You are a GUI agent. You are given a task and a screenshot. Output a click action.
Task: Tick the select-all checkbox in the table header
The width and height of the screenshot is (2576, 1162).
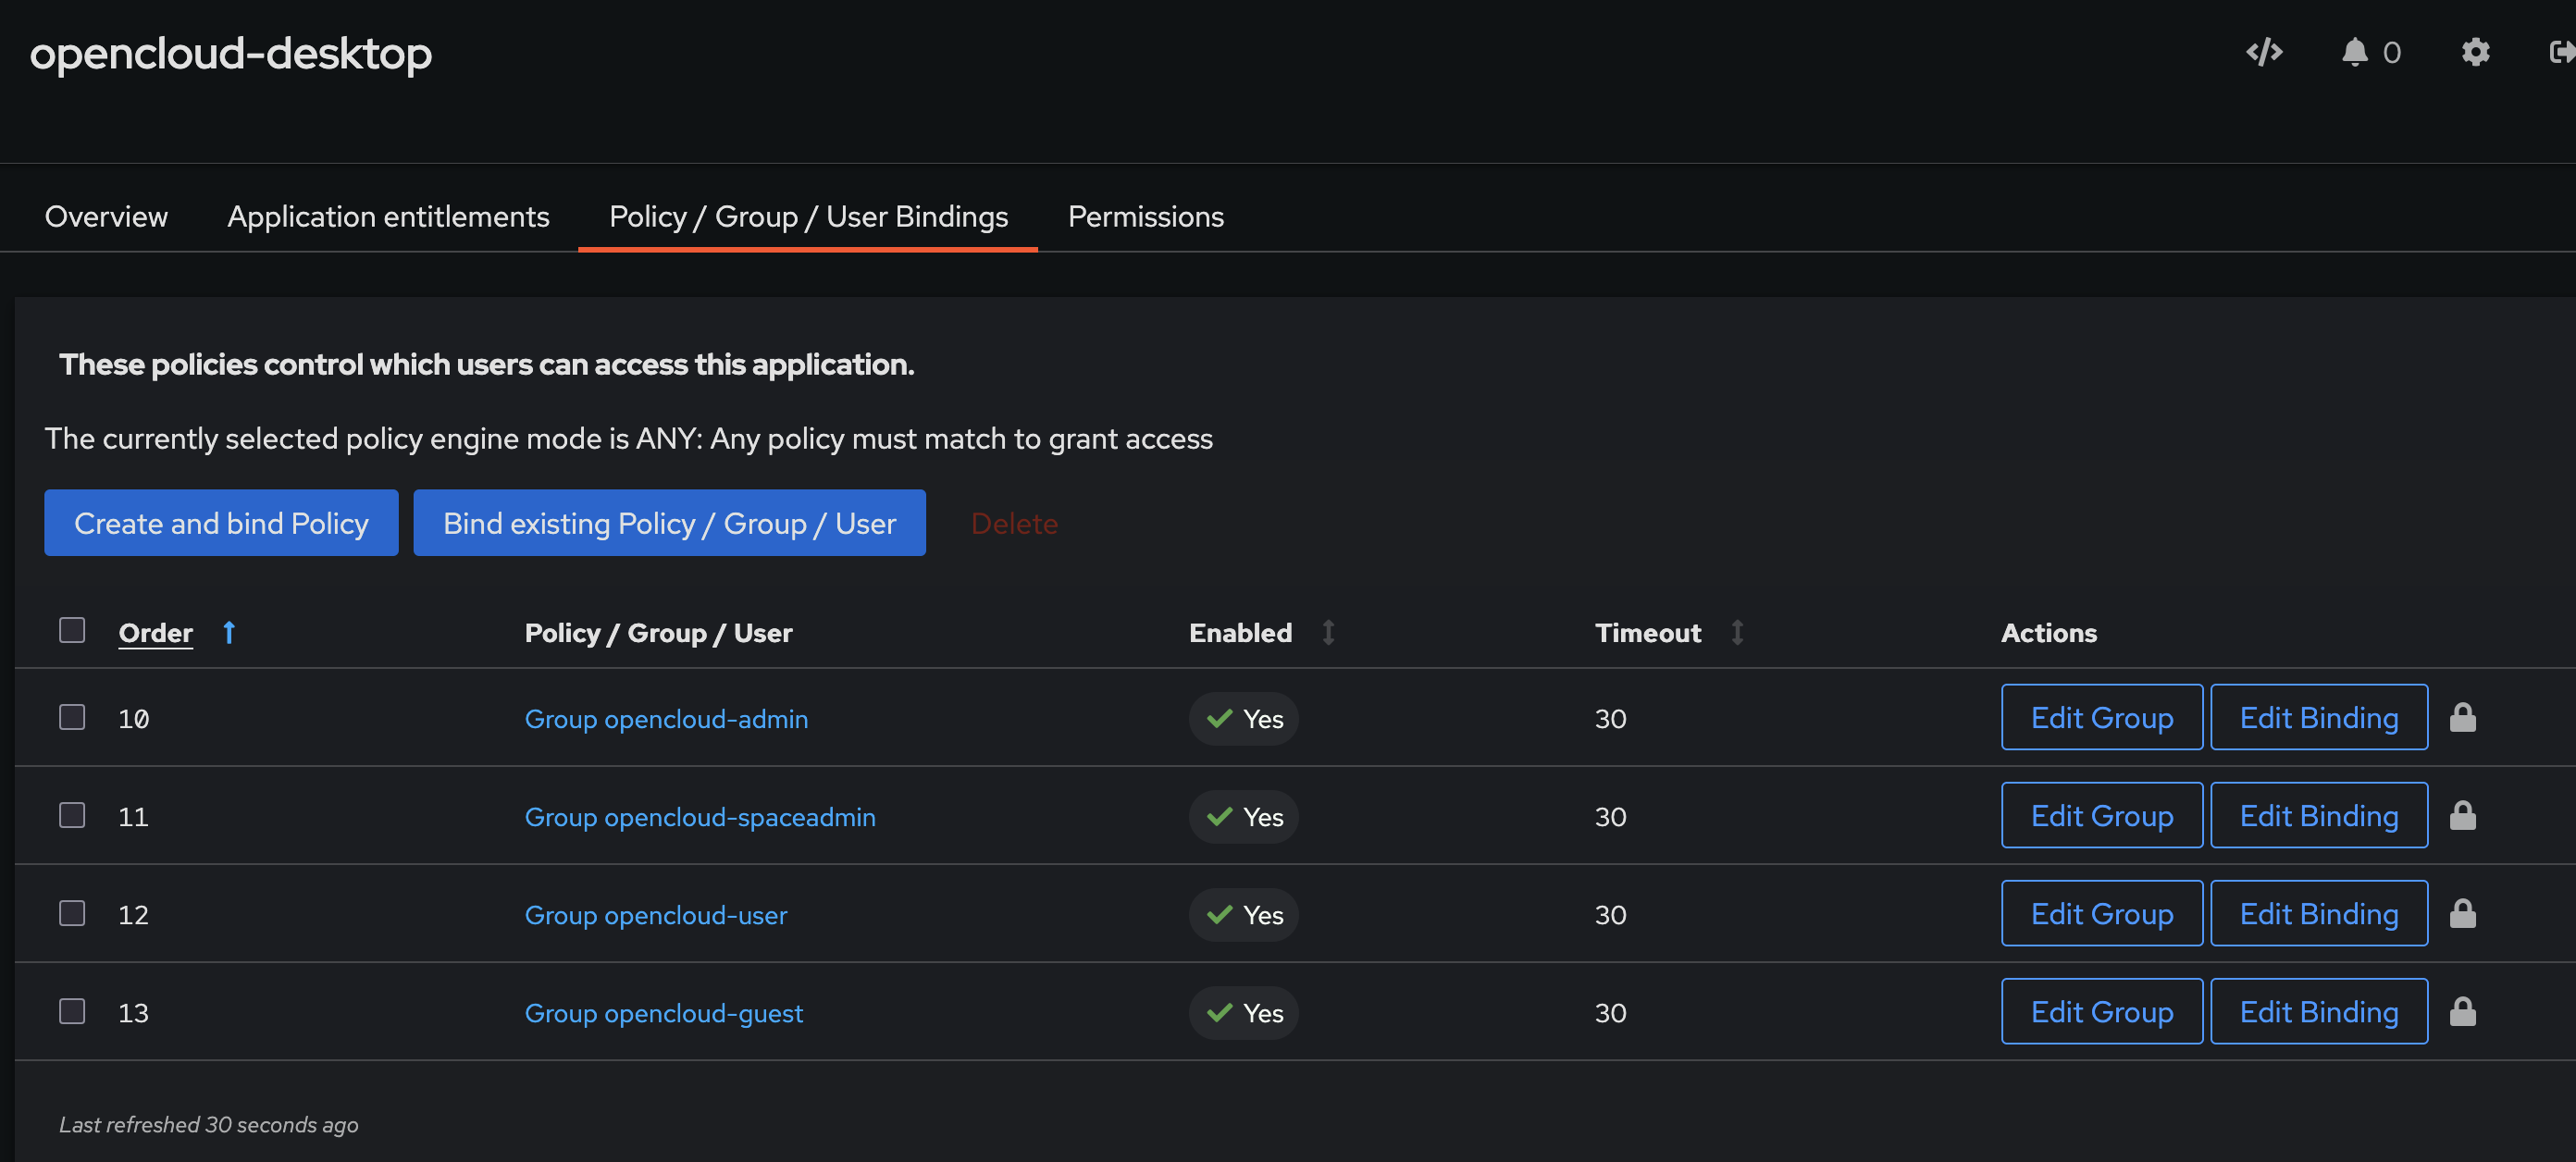coord(72,630)
